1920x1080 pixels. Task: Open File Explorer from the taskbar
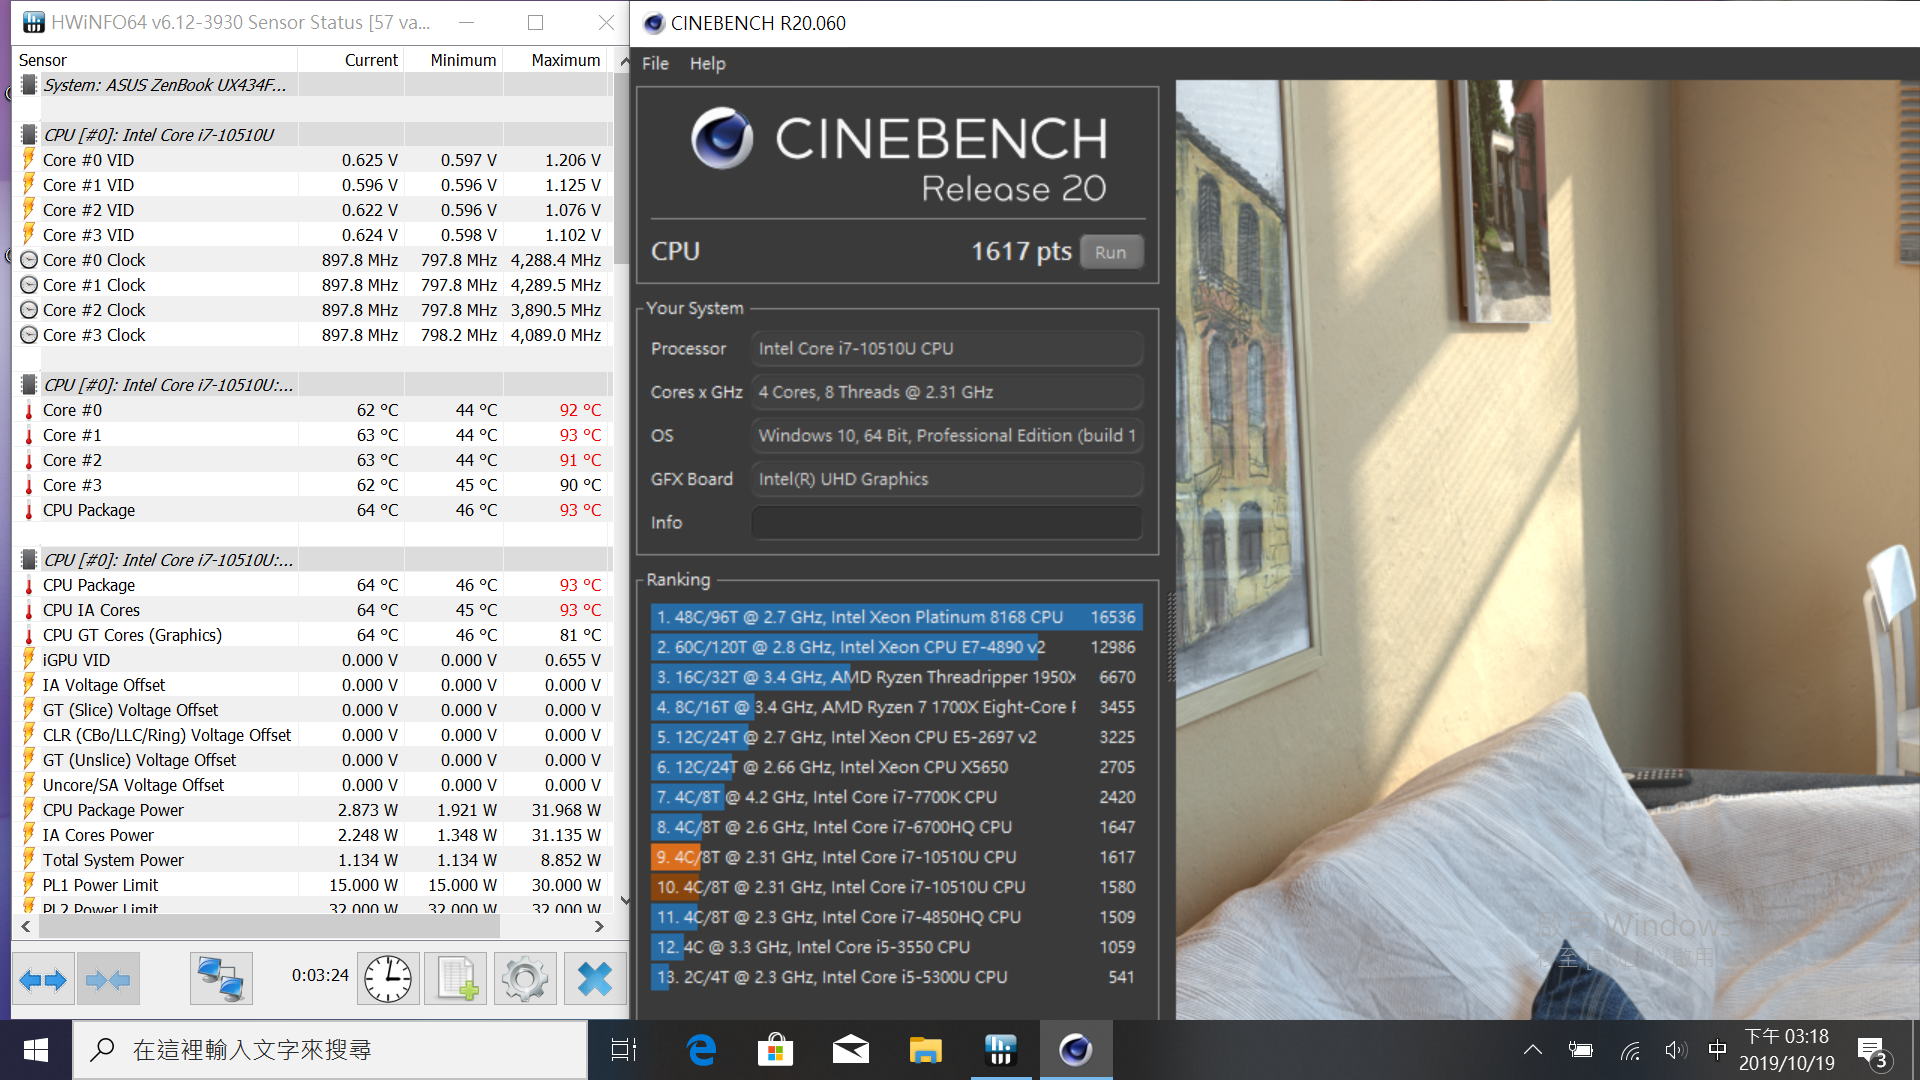925,1050
